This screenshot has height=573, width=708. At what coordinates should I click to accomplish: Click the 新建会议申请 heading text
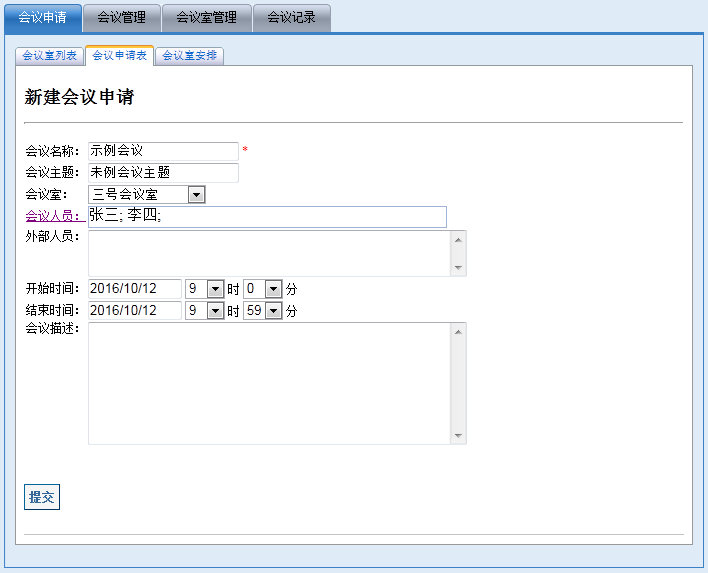tap(79, 97)
